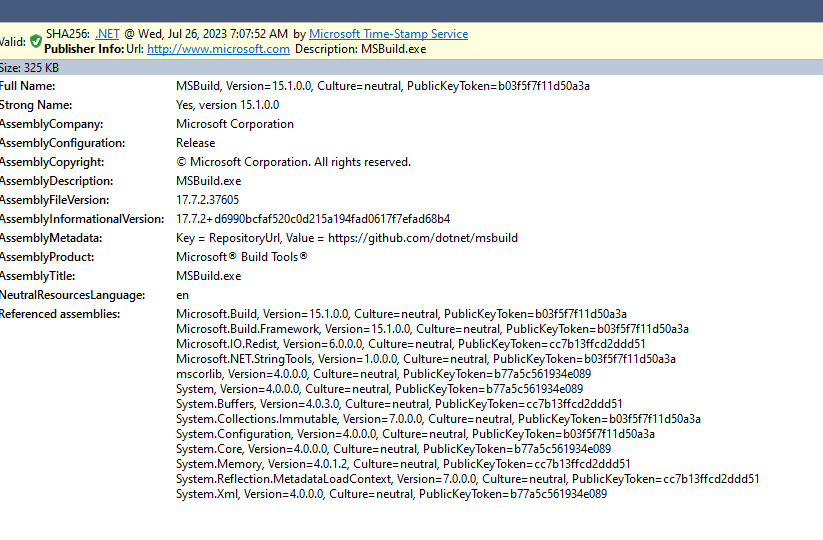
Task: Click the mscorlib reference line
Action: click(383, 374)
